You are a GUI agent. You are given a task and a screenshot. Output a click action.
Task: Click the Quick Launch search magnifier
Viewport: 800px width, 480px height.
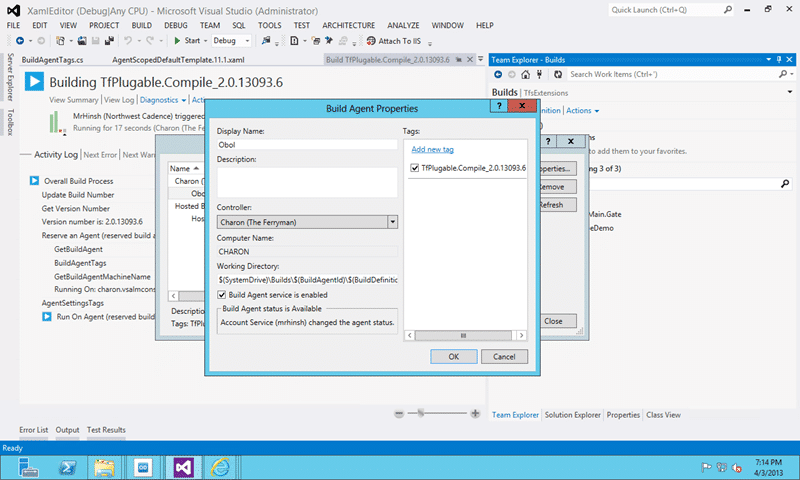728,10
